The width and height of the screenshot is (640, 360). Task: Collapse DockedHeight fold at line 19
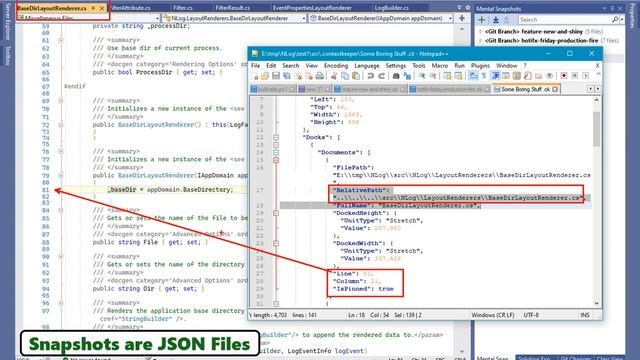click(276, 213)
